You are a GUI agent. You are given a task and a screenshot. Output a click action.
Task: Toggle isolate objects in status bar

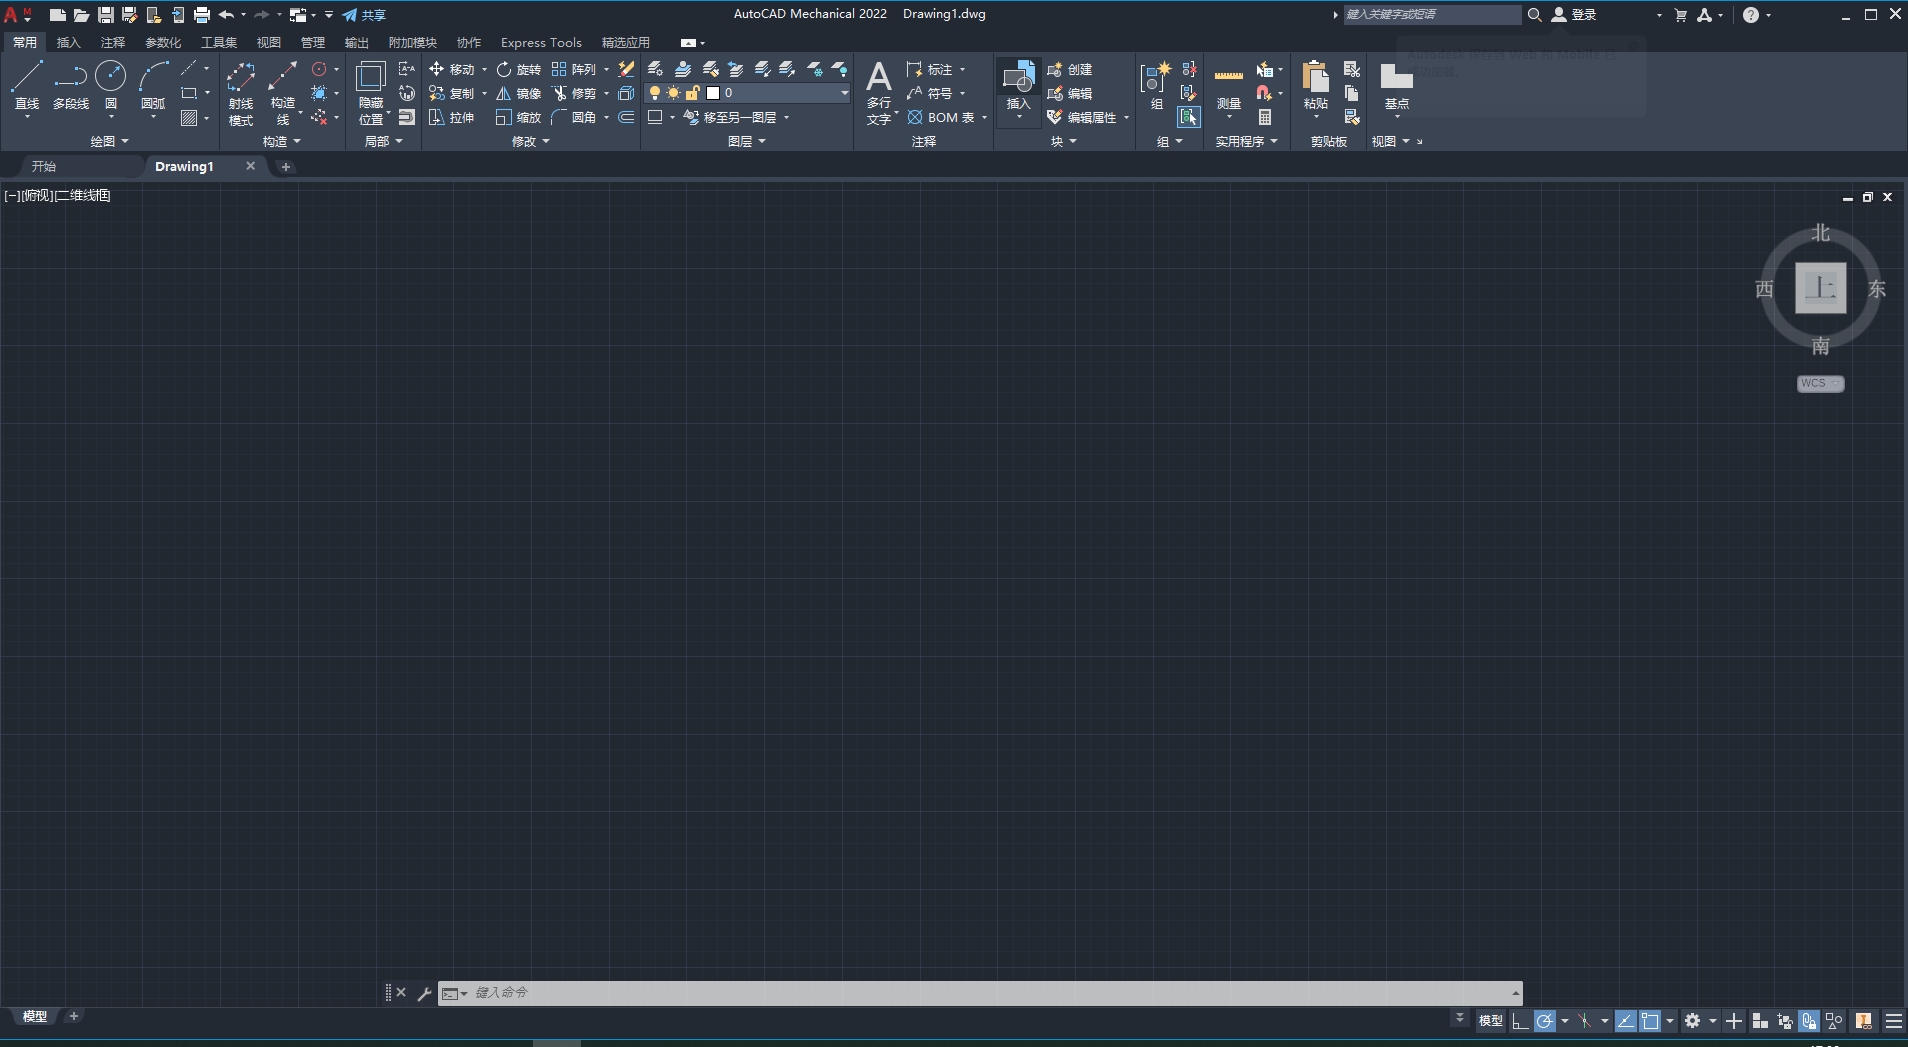(x=1834, y=1021)
